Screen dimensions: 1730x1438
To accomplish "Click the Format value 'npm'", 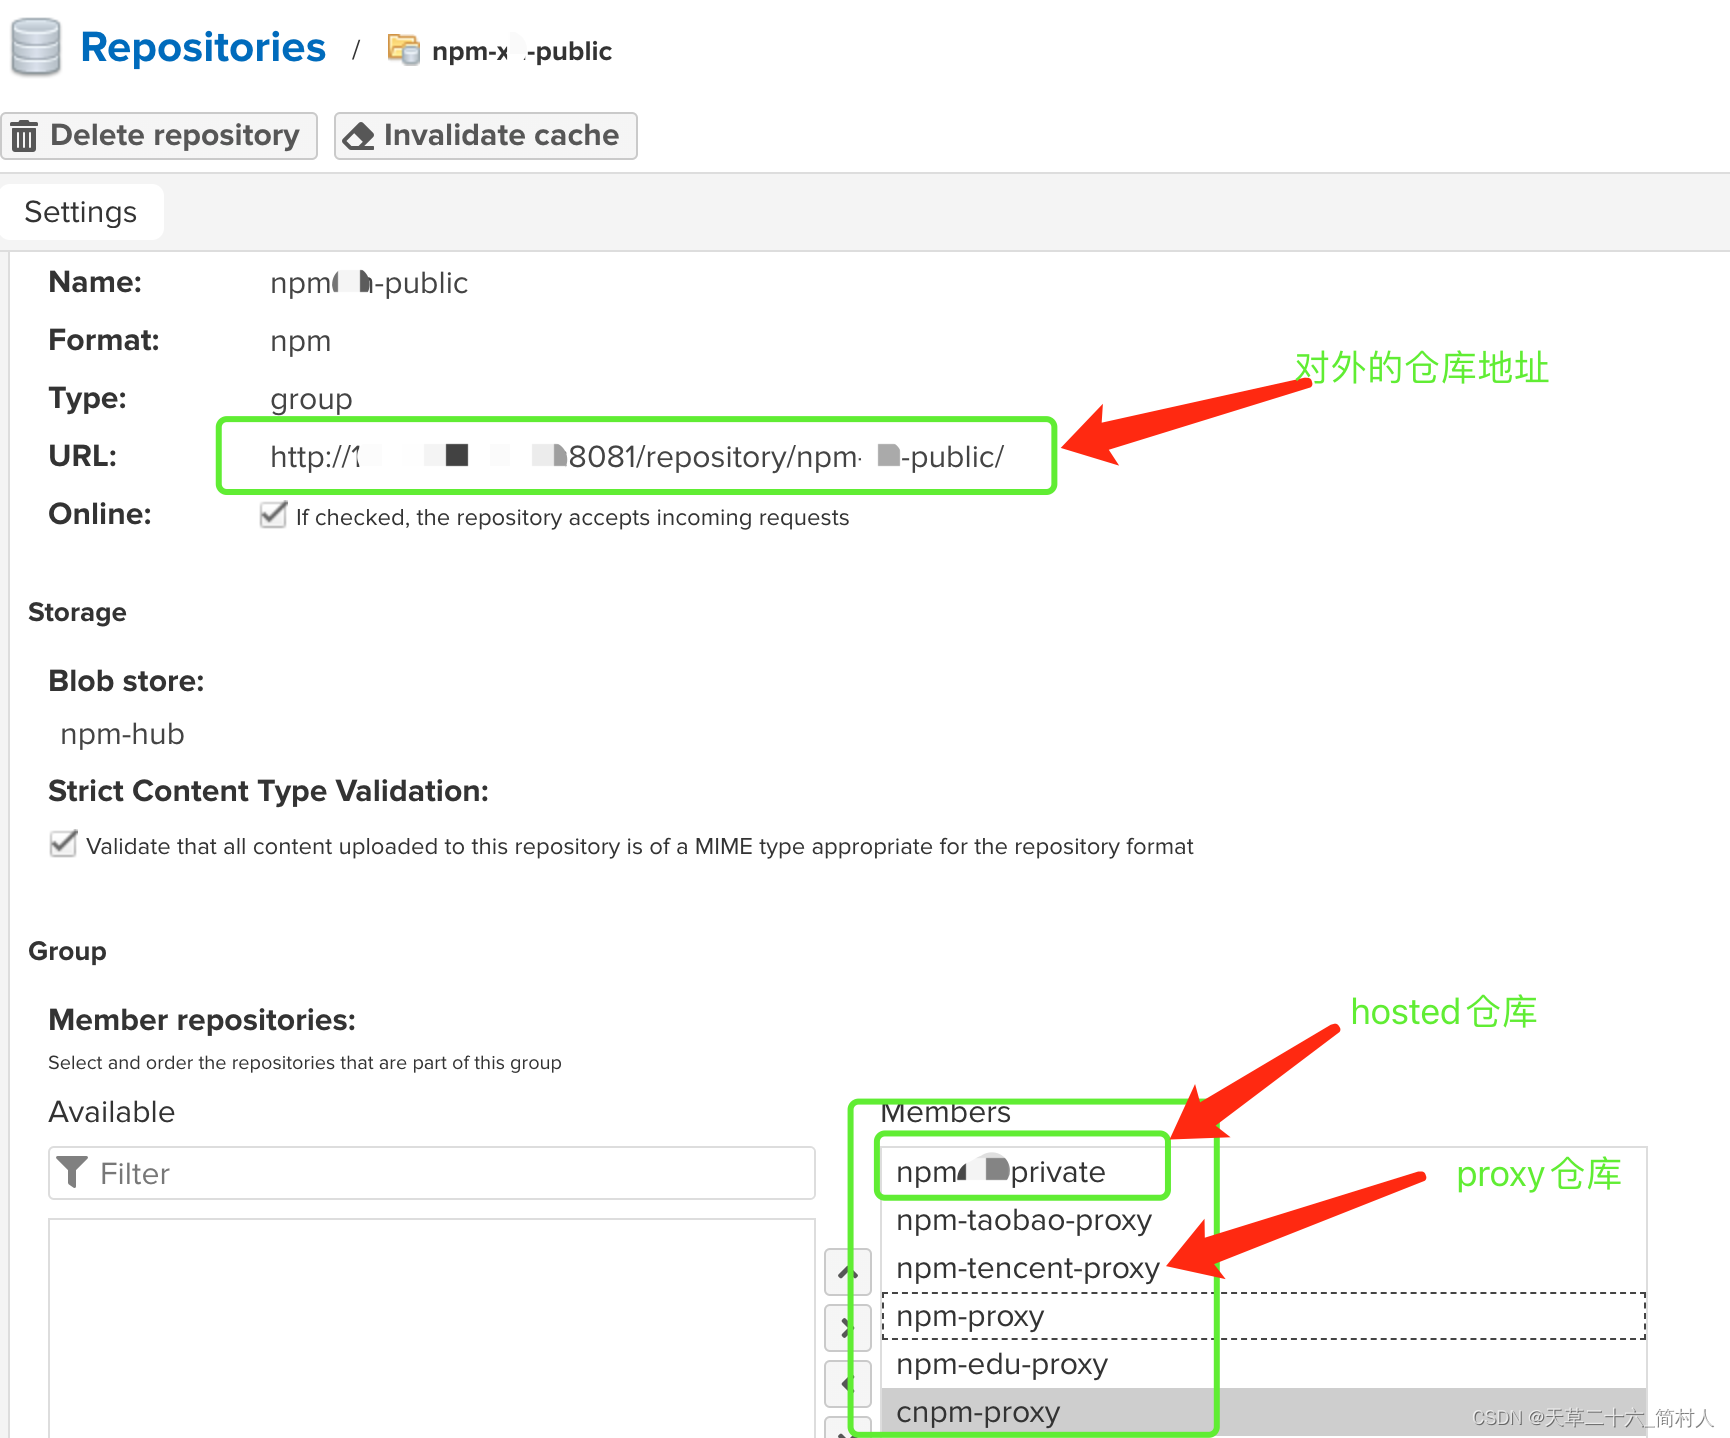I will click(x=300, y=342).
